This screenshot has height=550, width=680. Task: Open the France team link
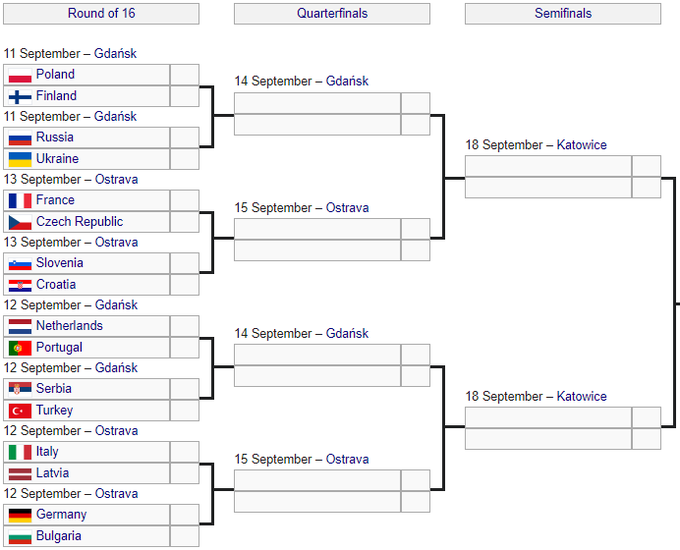tap(55, 200)
